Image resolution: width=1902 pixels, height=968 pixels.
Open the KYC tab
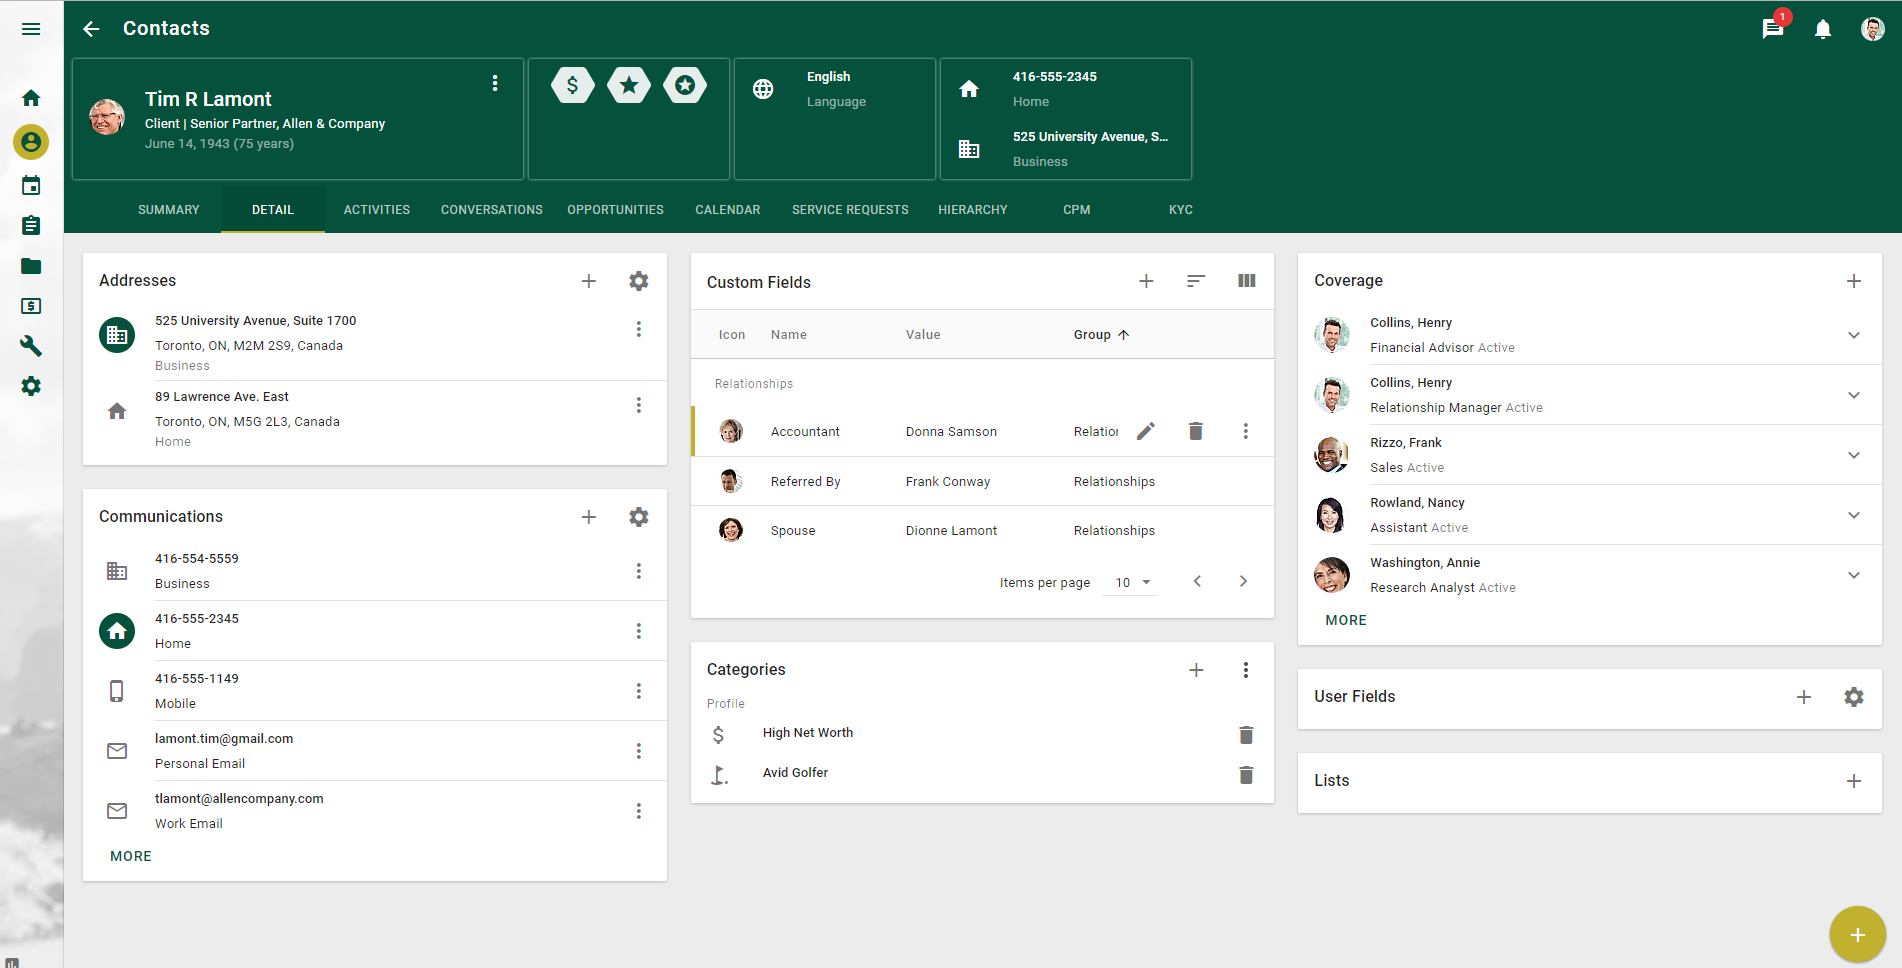click(x=1180, y=210)
